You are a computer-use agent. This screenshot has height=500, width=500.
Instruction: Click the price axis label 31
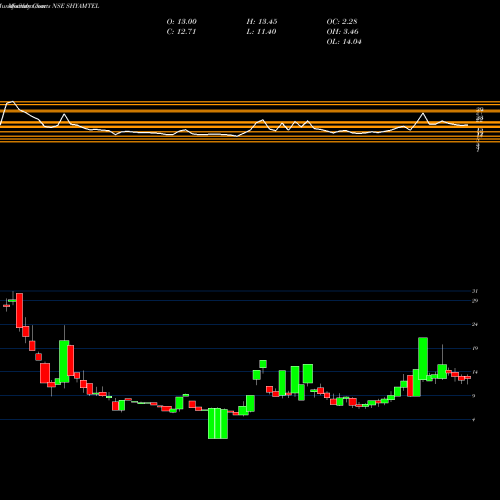point(475,291)
